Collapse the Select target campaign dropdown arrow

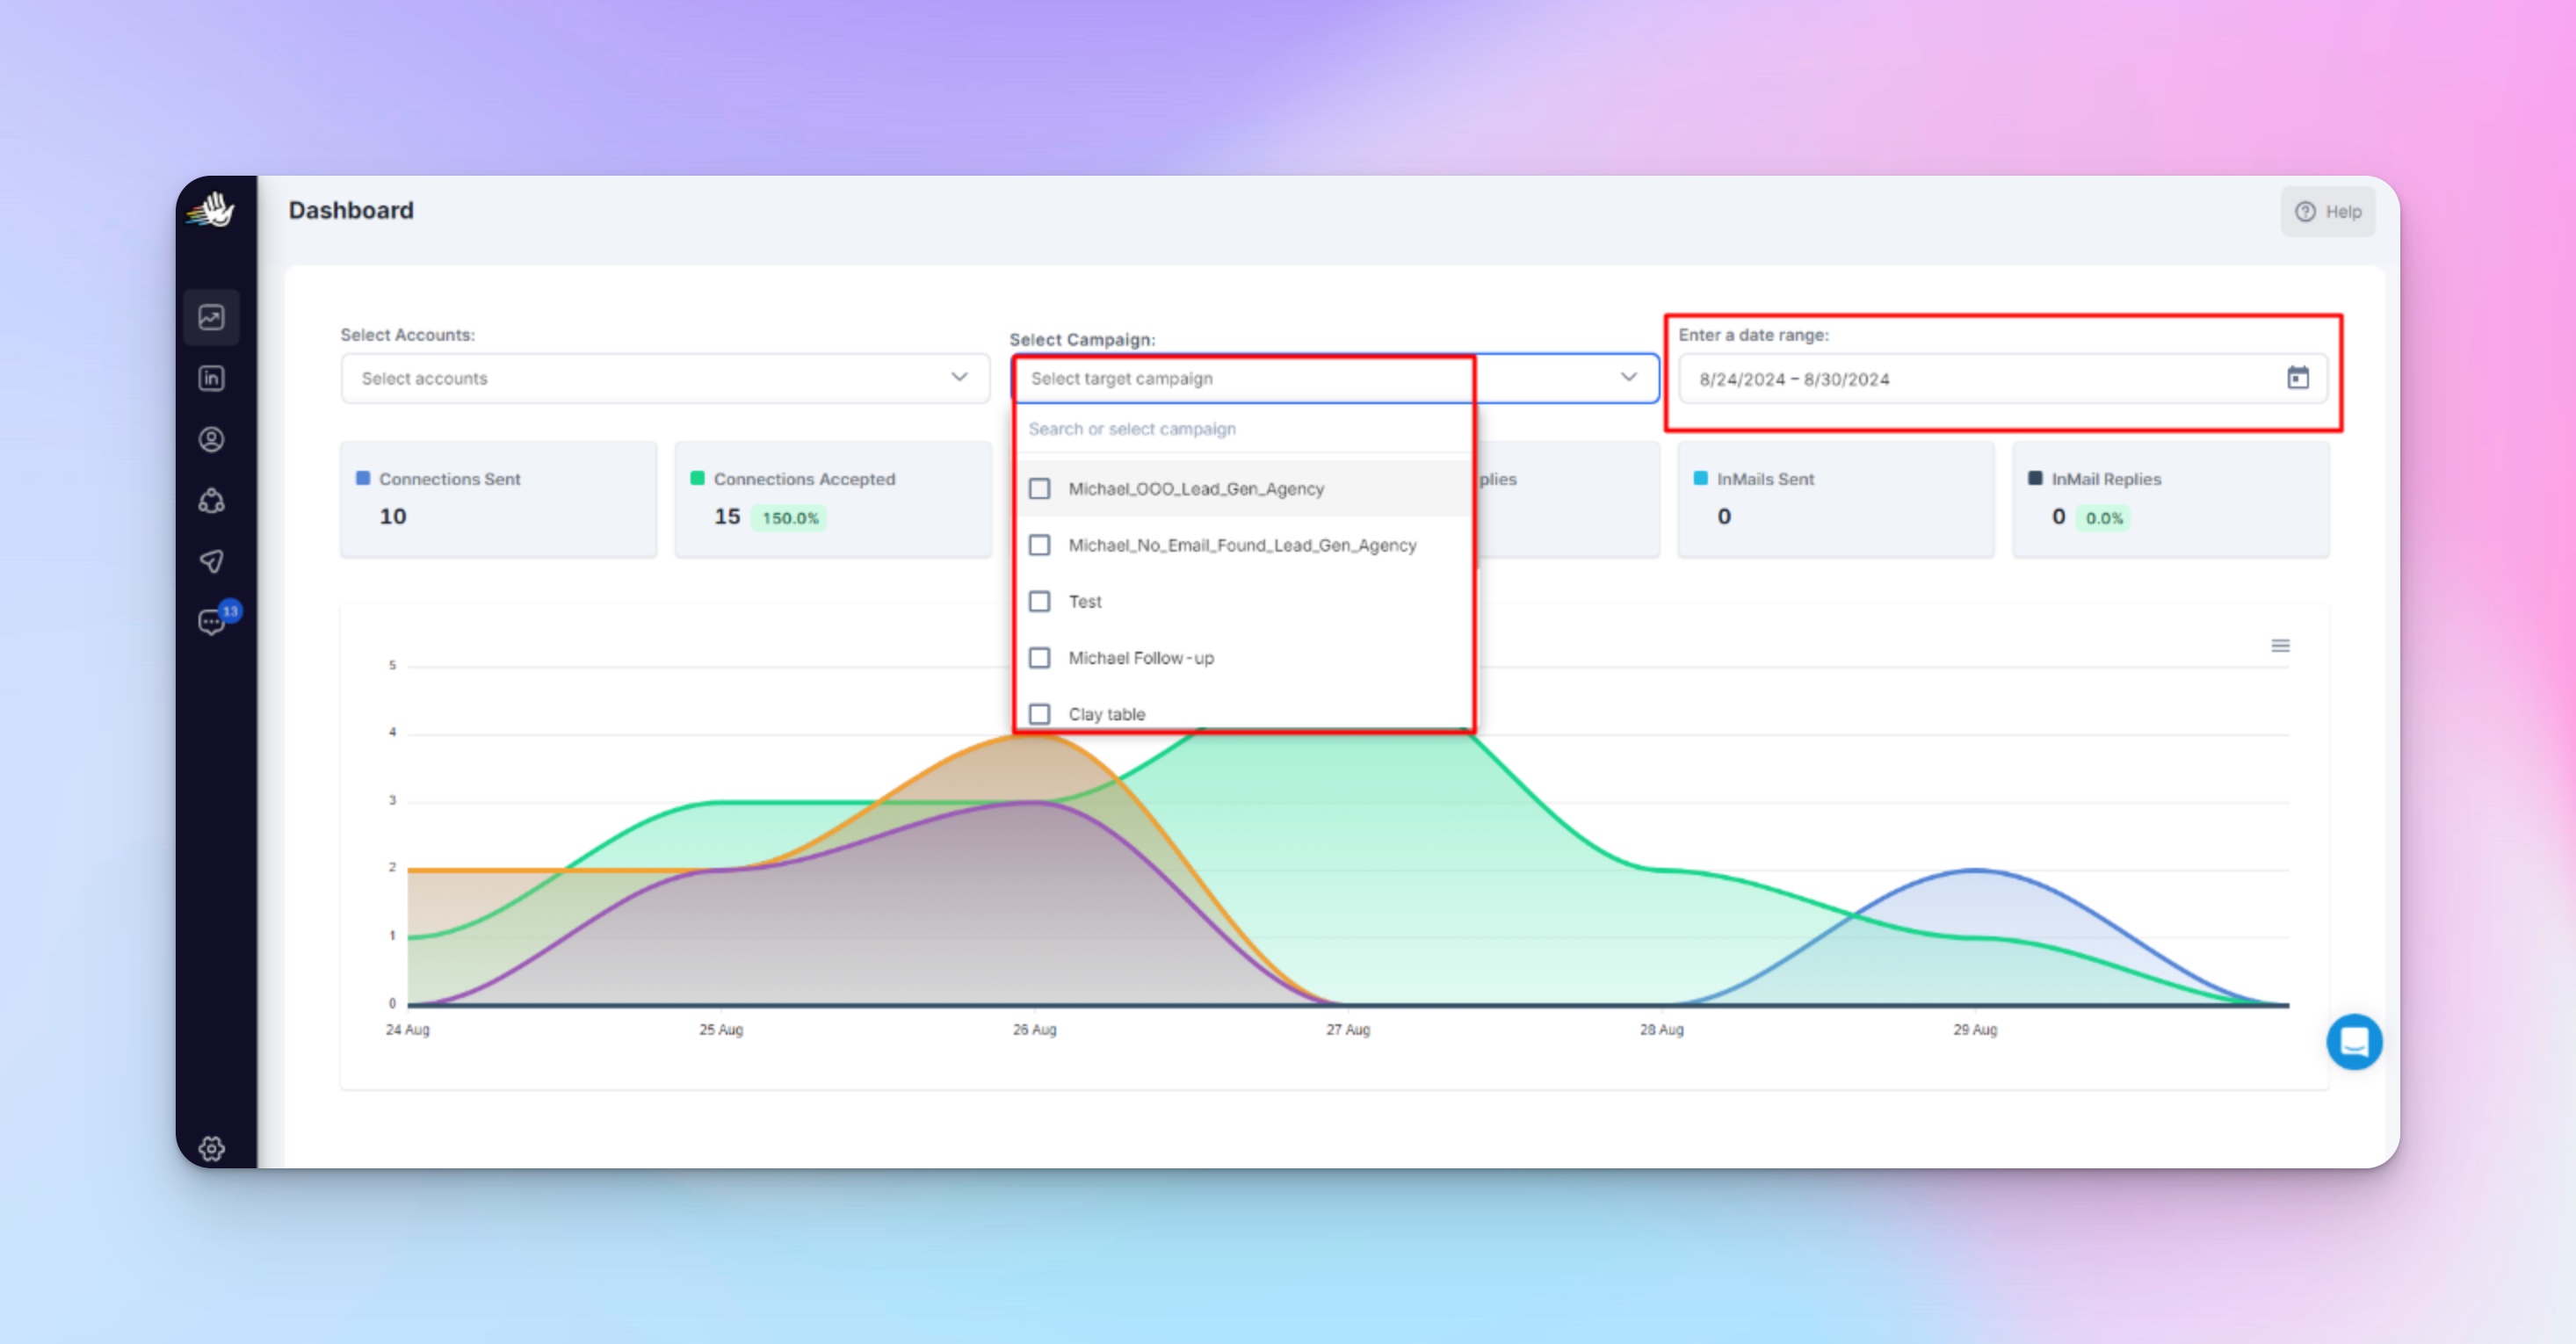click(1628, 378)
